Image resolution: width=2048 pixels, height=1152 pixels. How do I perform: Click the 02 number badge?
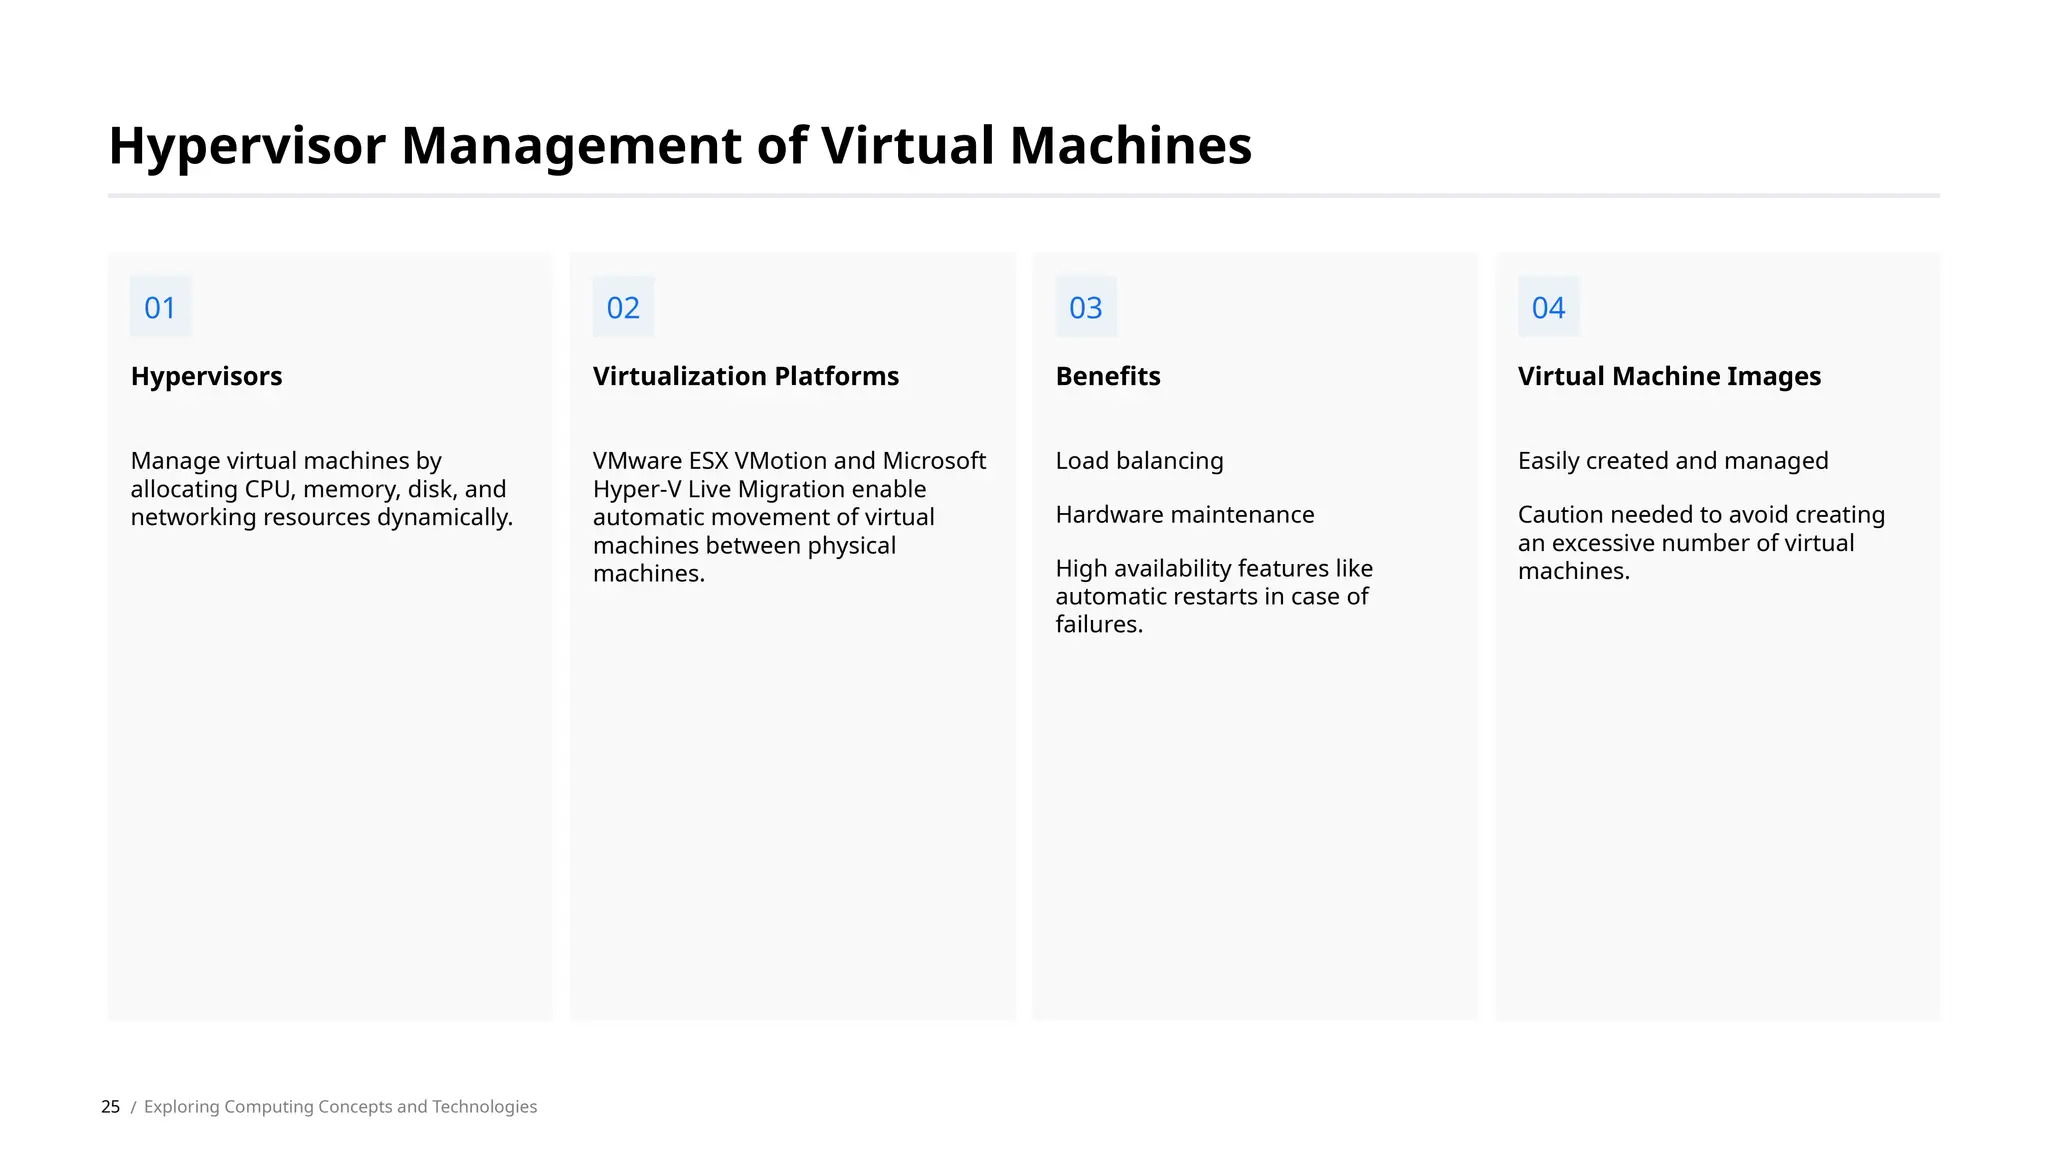(623, 307)
